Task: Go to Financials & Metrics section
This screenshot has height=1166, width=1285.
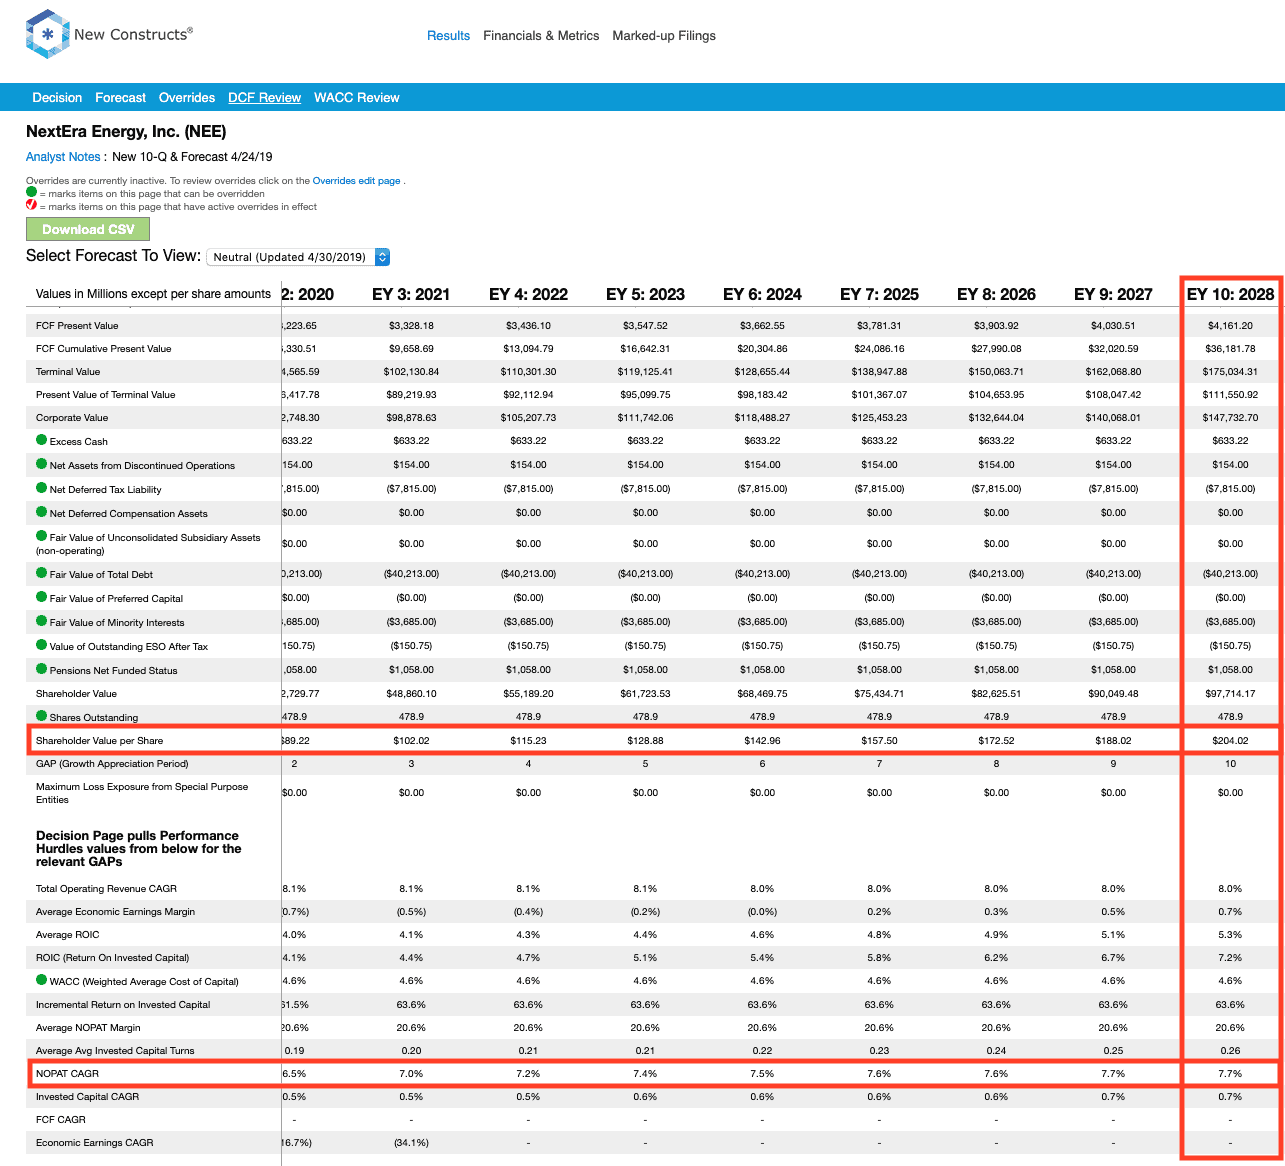Action: [x=541, y=36]
